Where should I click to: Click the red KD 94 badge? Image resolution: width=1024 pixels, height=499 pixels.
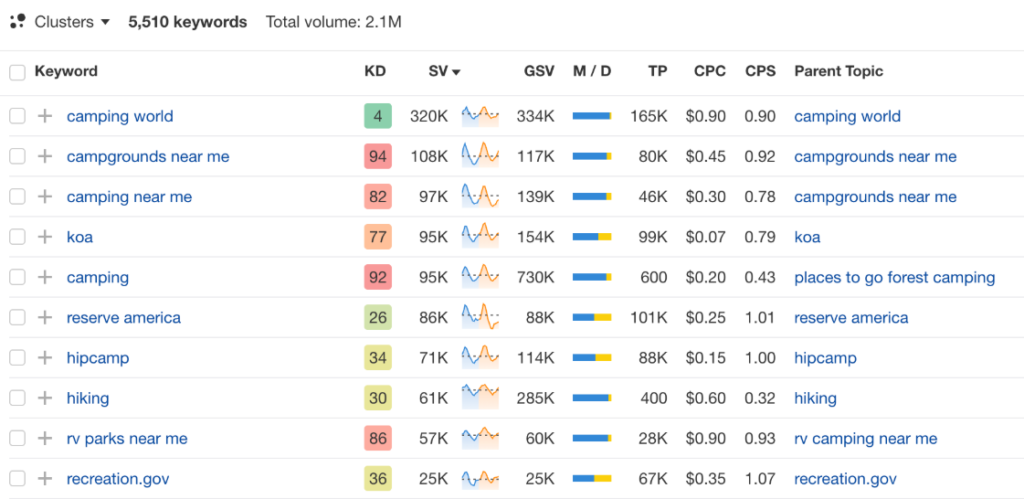click(377, 157)
